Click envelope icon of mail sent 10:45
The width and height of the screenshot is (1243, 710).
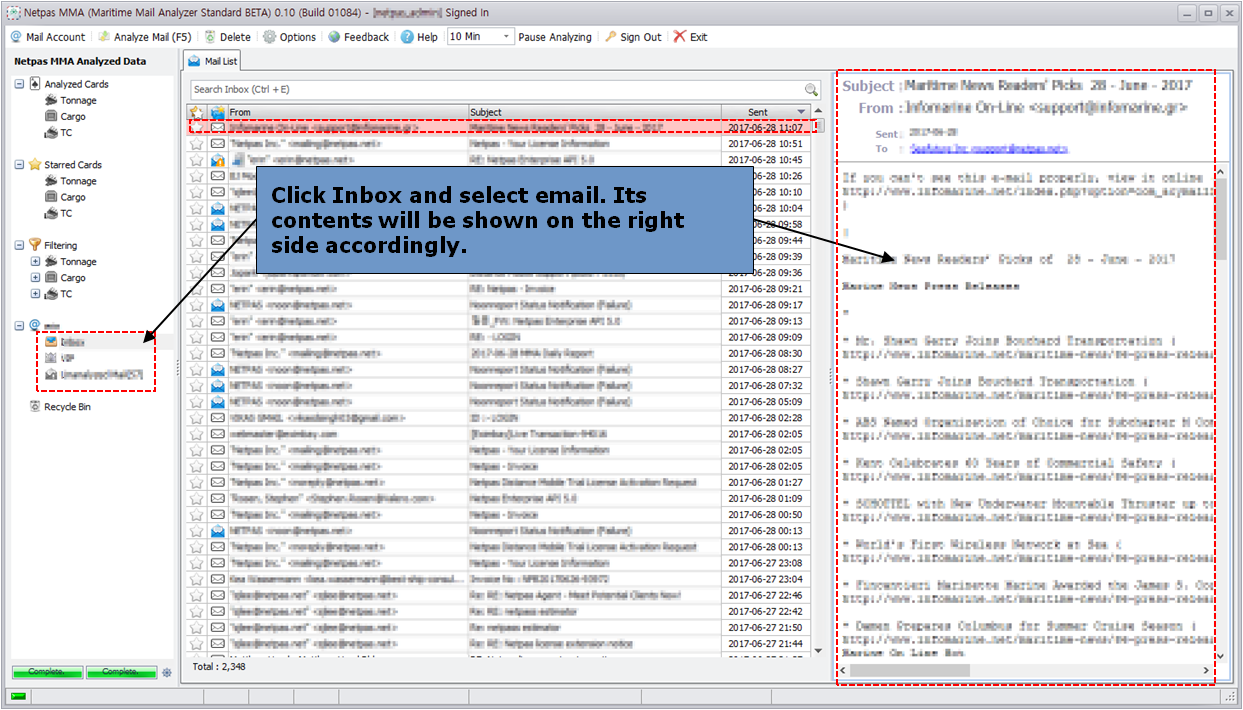coord(217,160)
